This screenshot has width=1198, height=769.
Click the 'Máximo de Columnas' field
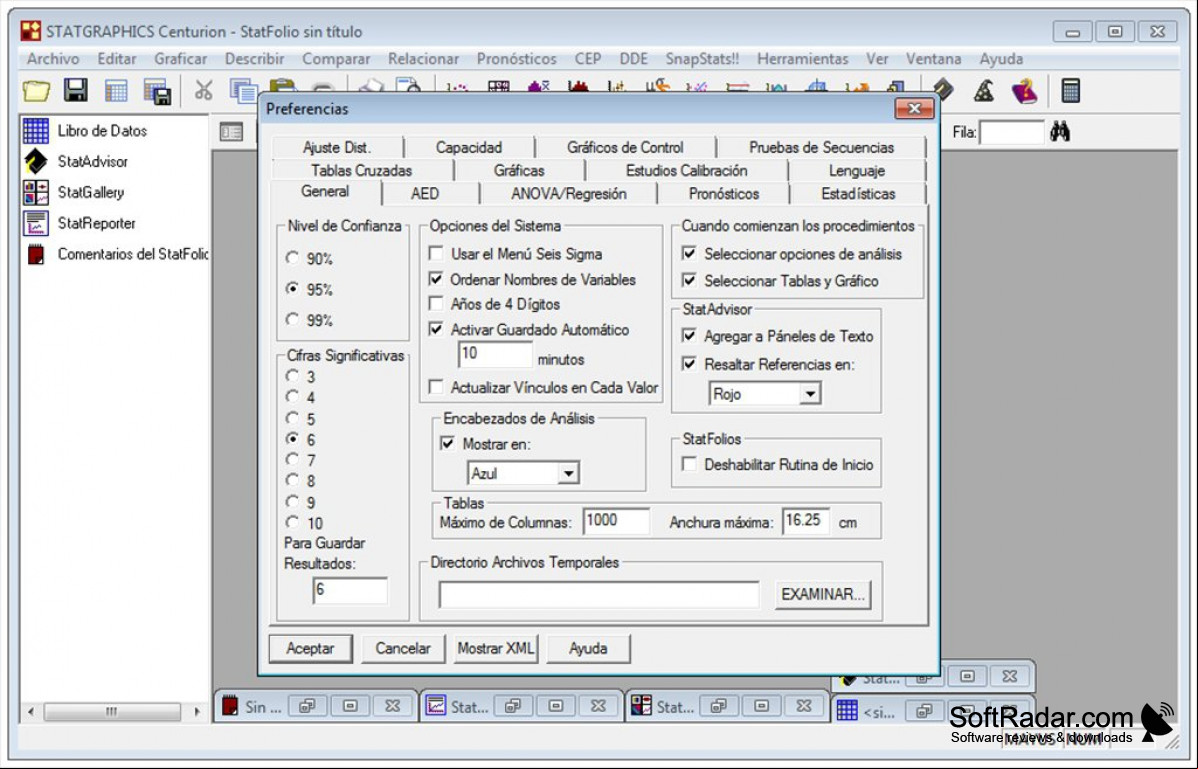click(616, 522)
